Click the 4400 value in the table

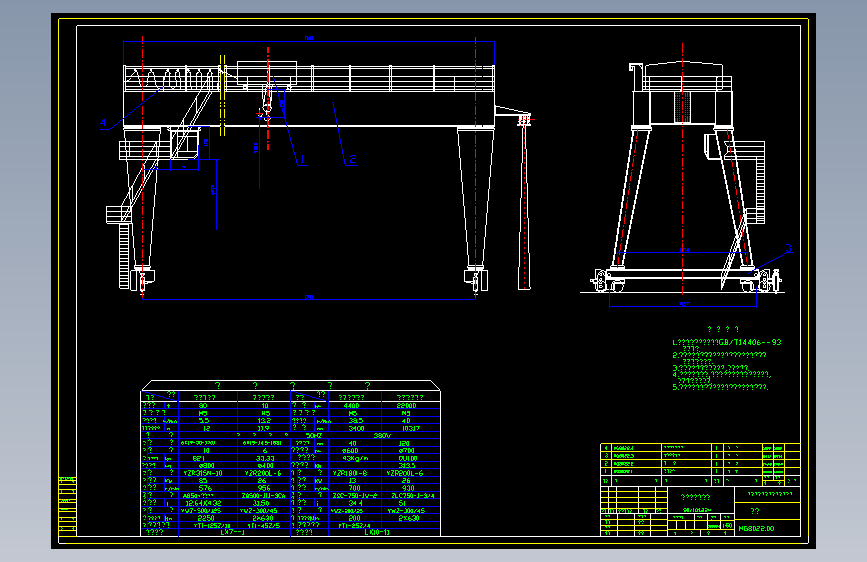(351, 405)
